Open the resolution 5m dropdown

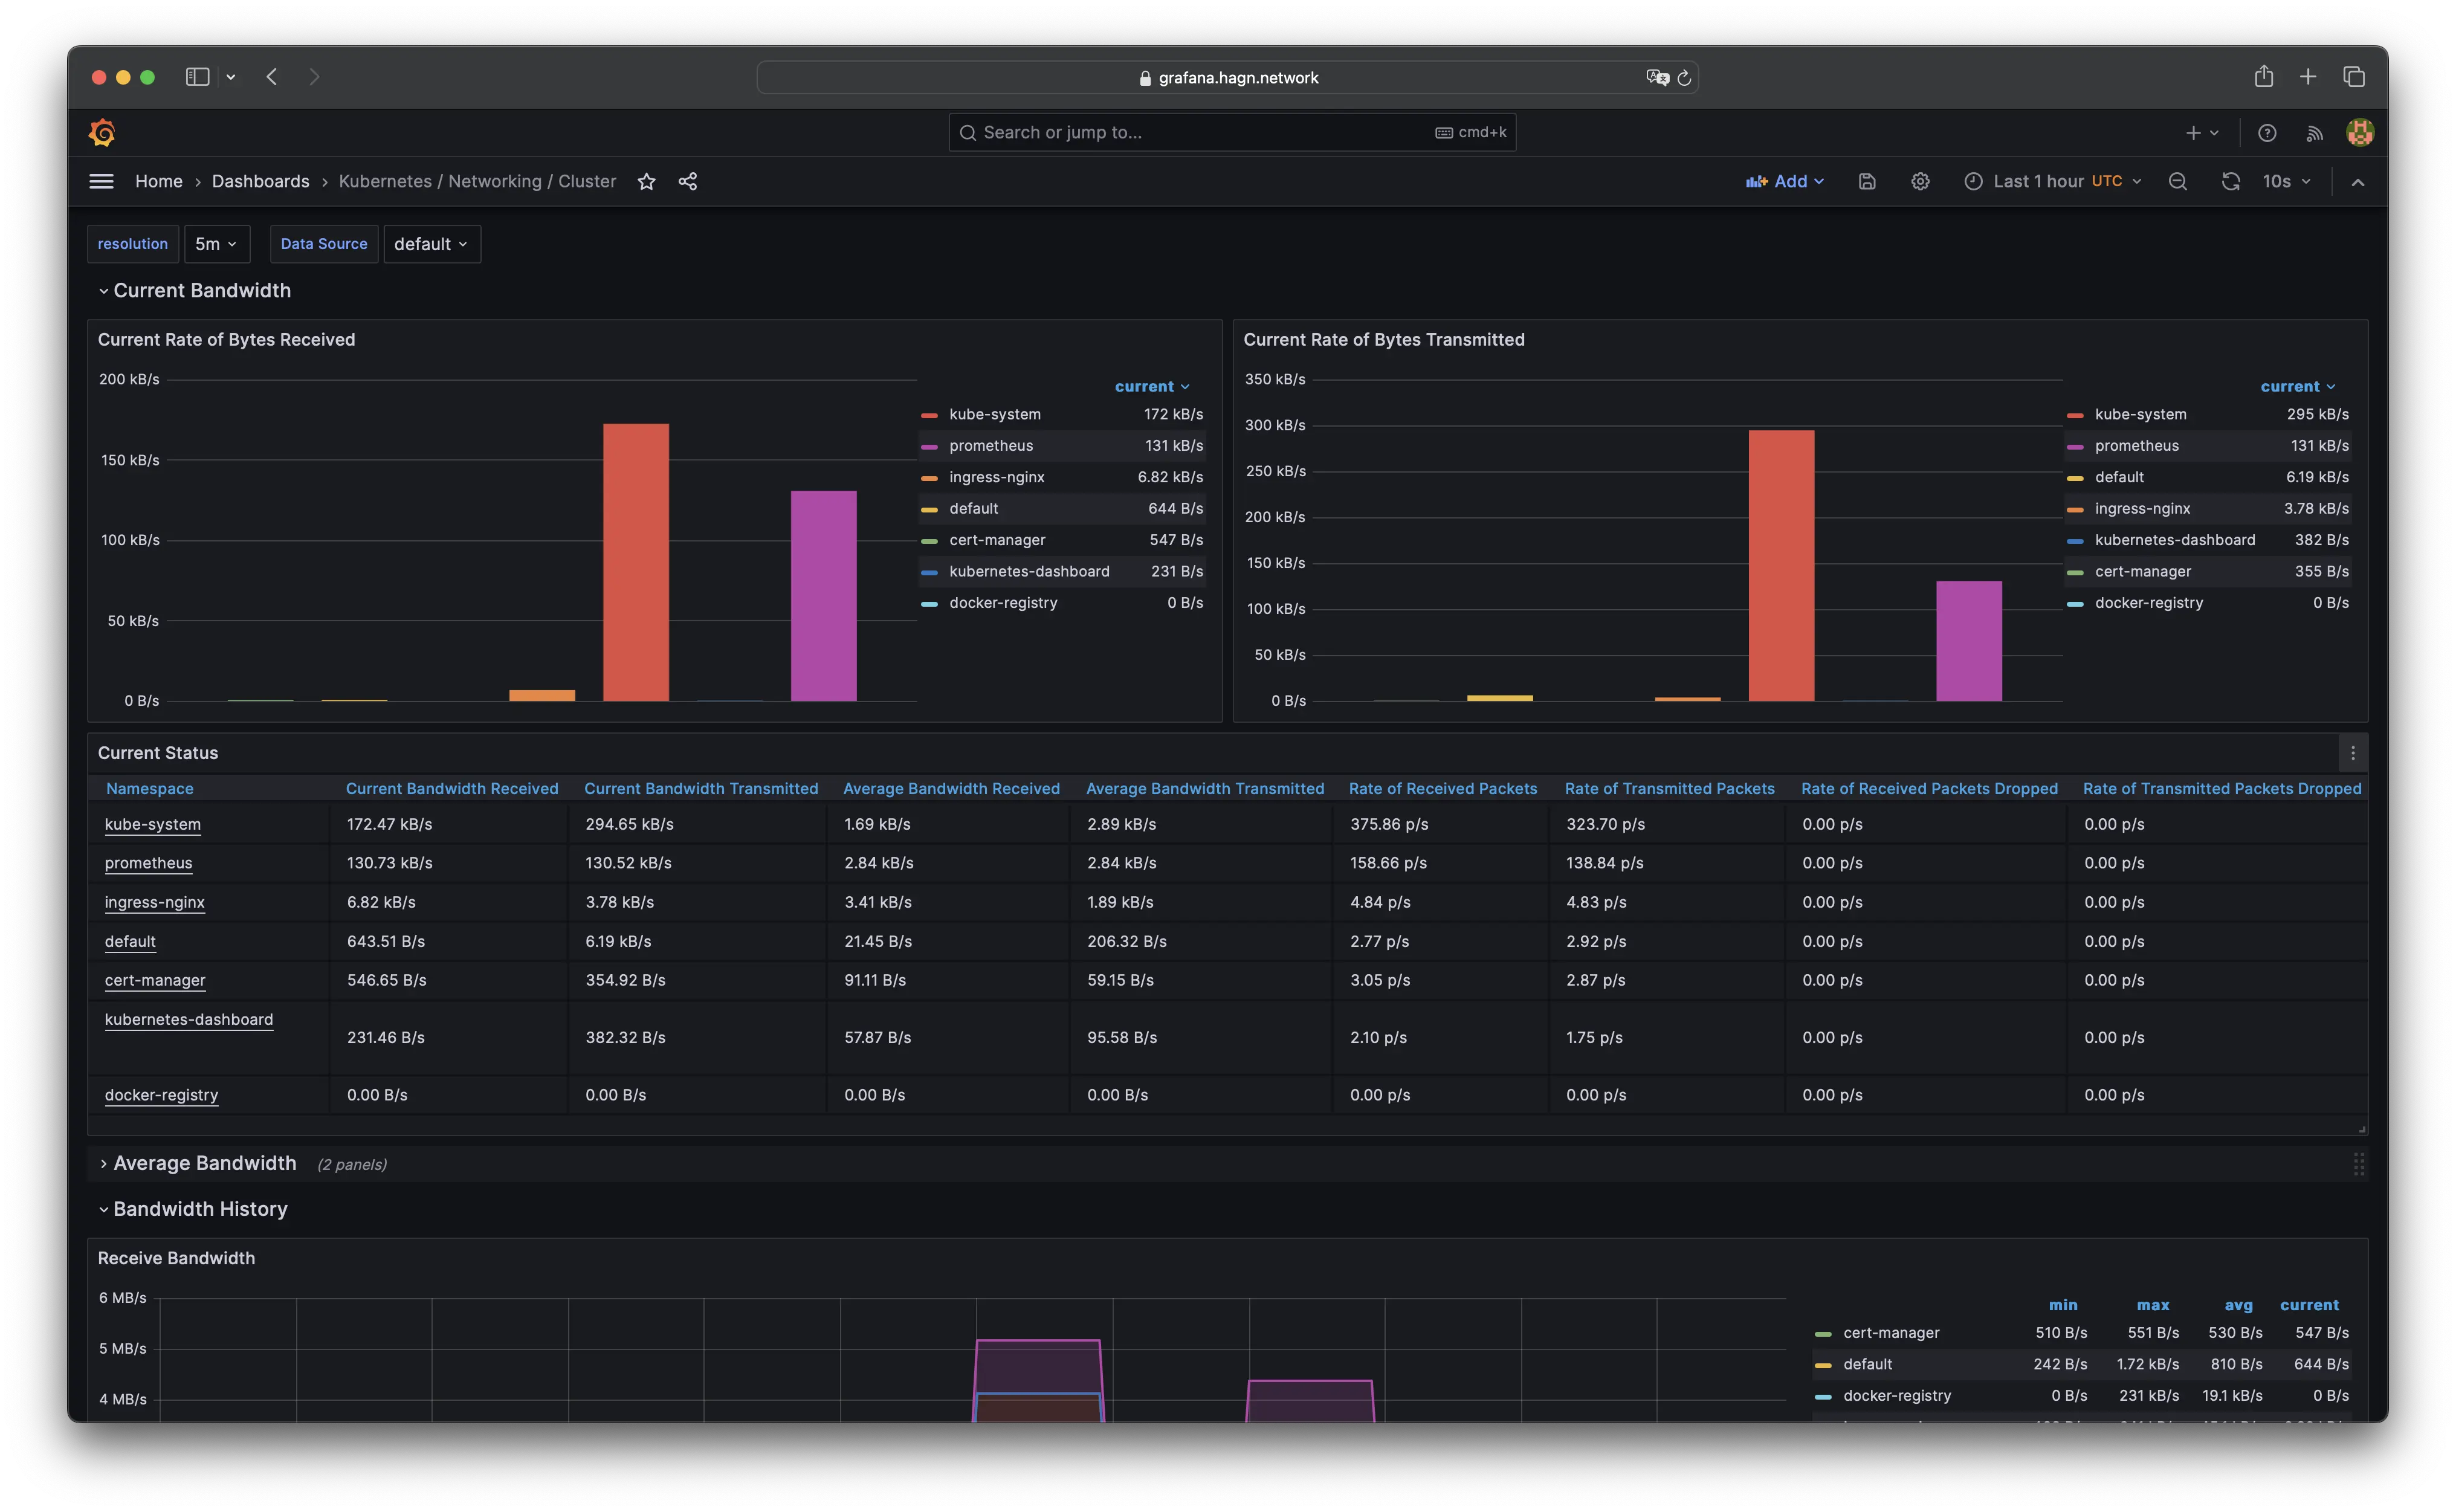click(216, 244)
